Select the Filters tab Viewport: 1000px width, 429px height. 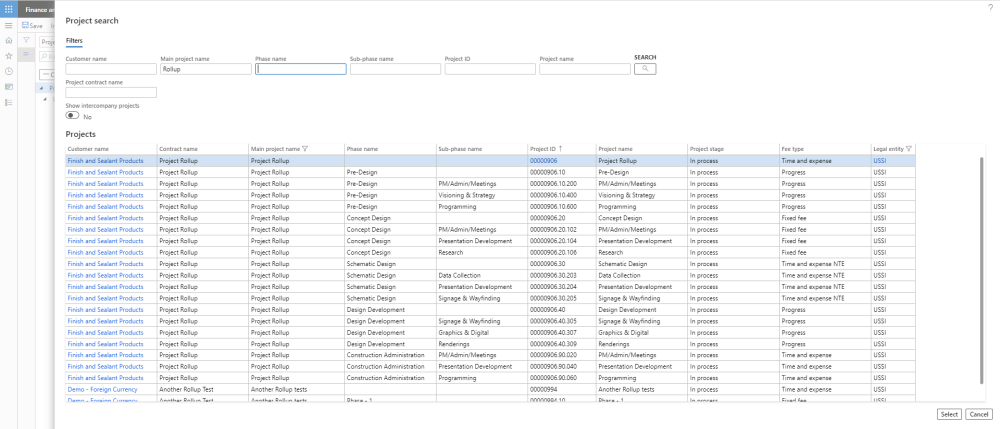click(x=74, y=41)
